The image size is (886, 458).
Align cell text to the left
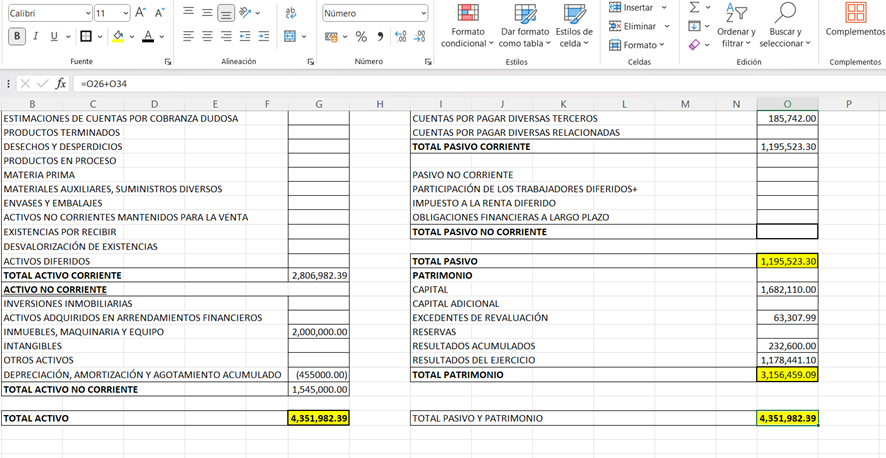pyautogui.click(x=189, y=36)
